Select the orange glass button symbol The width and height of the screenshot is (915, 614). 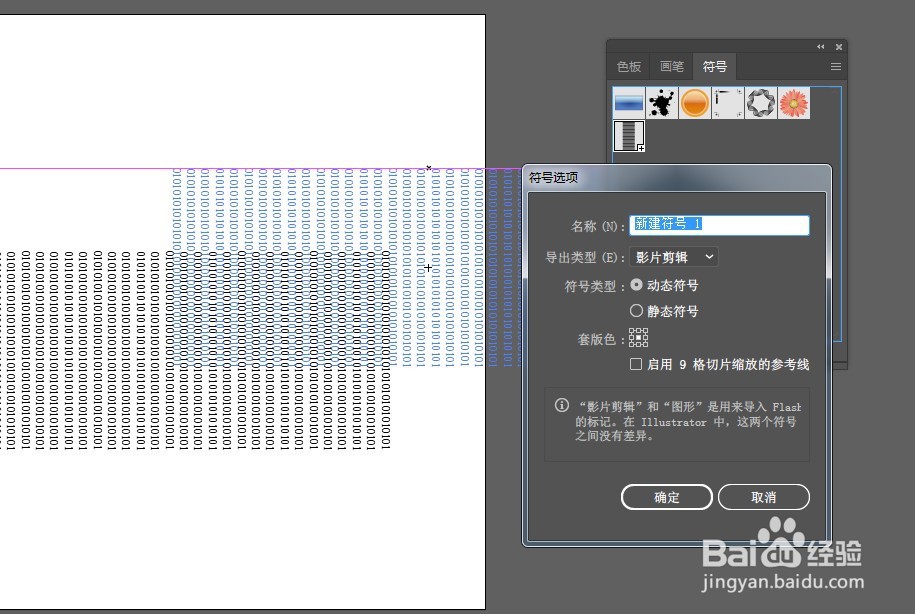694,102
